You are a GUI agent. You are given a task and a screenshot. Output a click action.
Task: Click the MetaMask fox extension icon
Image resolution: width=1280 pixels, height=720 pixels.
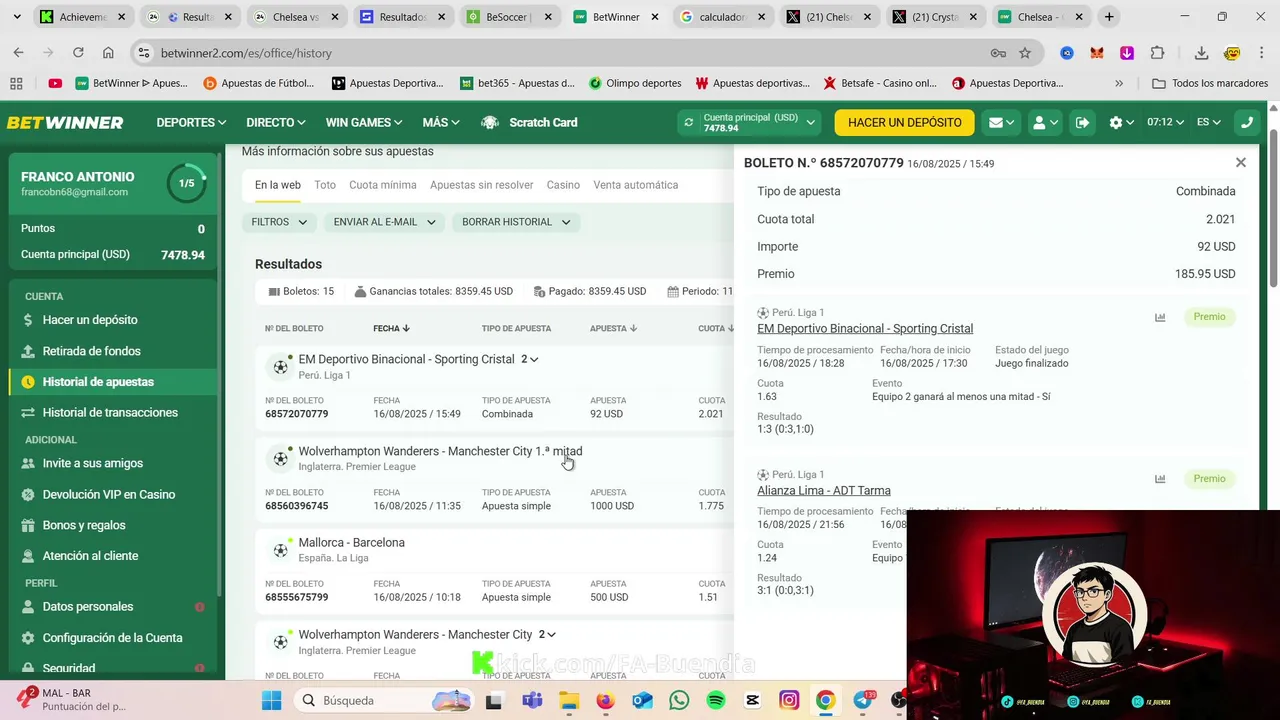(1097, 53)
